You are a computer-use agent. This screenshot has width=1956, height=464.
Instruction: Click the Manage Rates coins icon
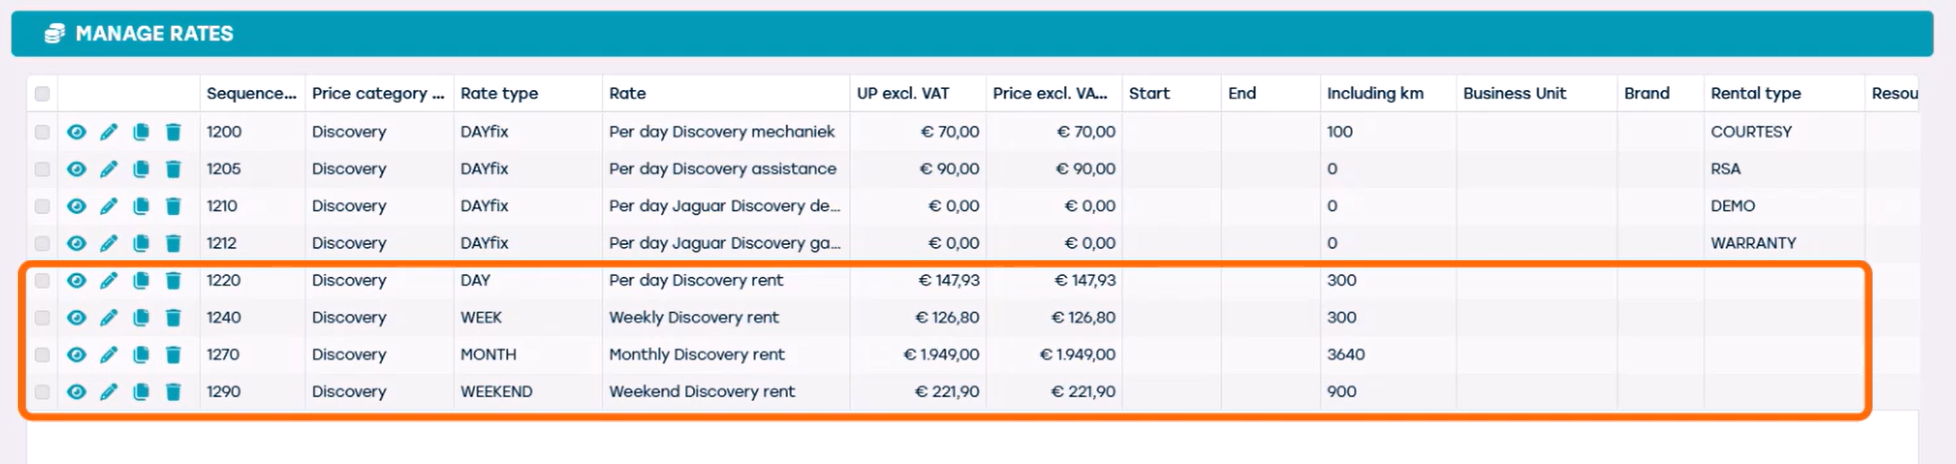coord(55,34)
